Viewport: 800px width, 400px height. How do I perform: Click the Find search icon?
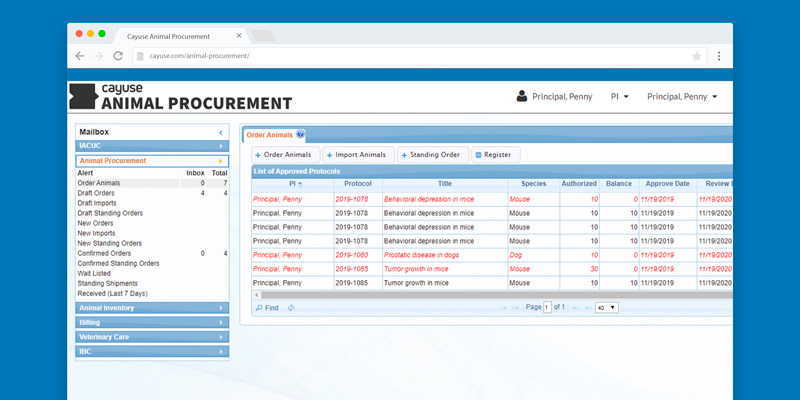[259, 308]
